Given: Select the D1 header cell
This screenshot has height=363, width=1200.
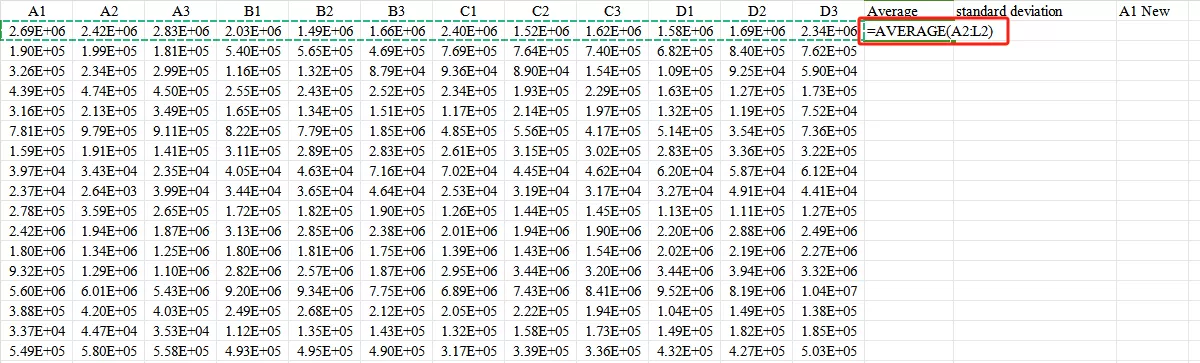Looking at the screenshot, I should [685, 11].
